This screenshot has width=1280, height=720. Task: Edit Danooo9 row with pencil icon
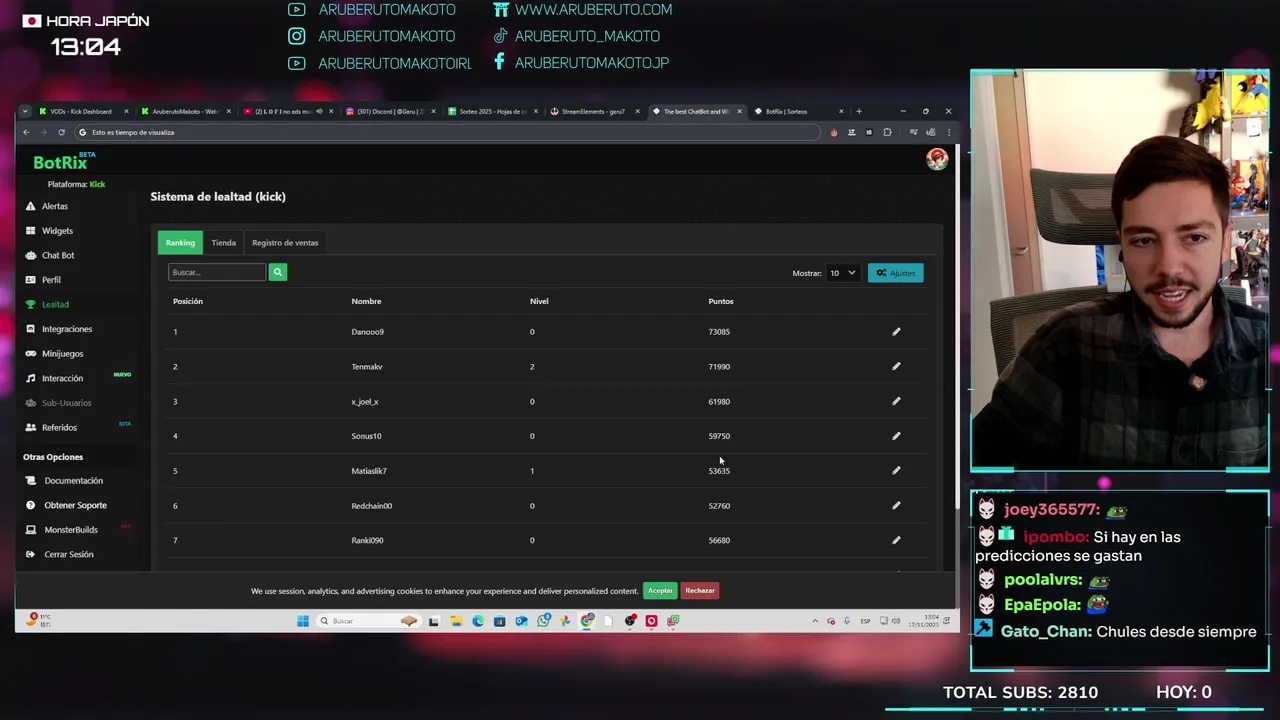(896, 331)
